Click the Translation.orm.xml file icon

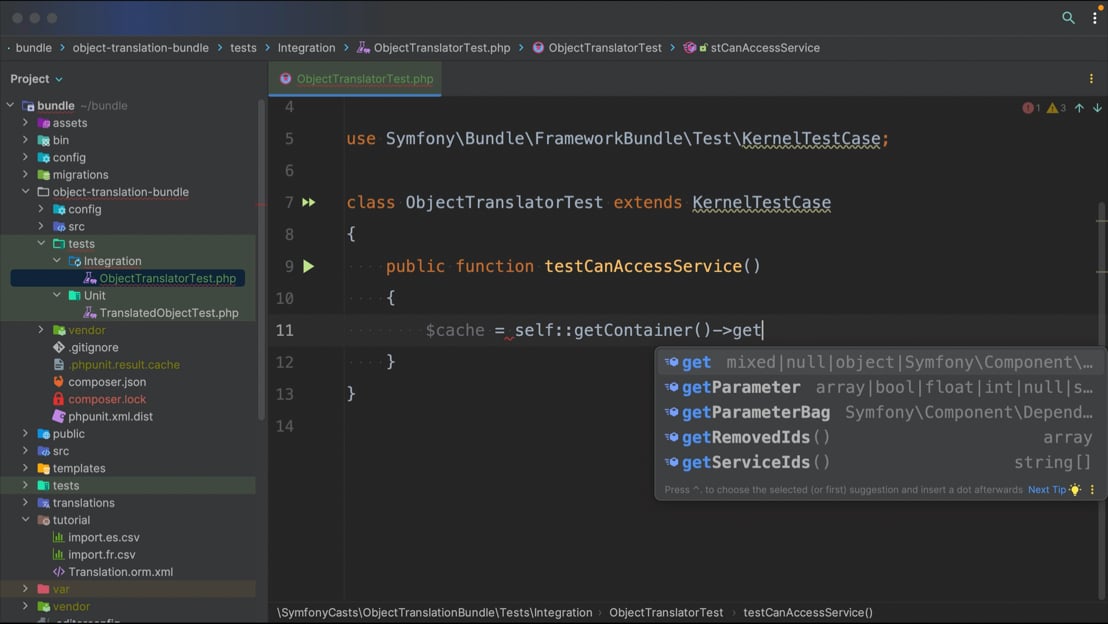coord(59,572)
